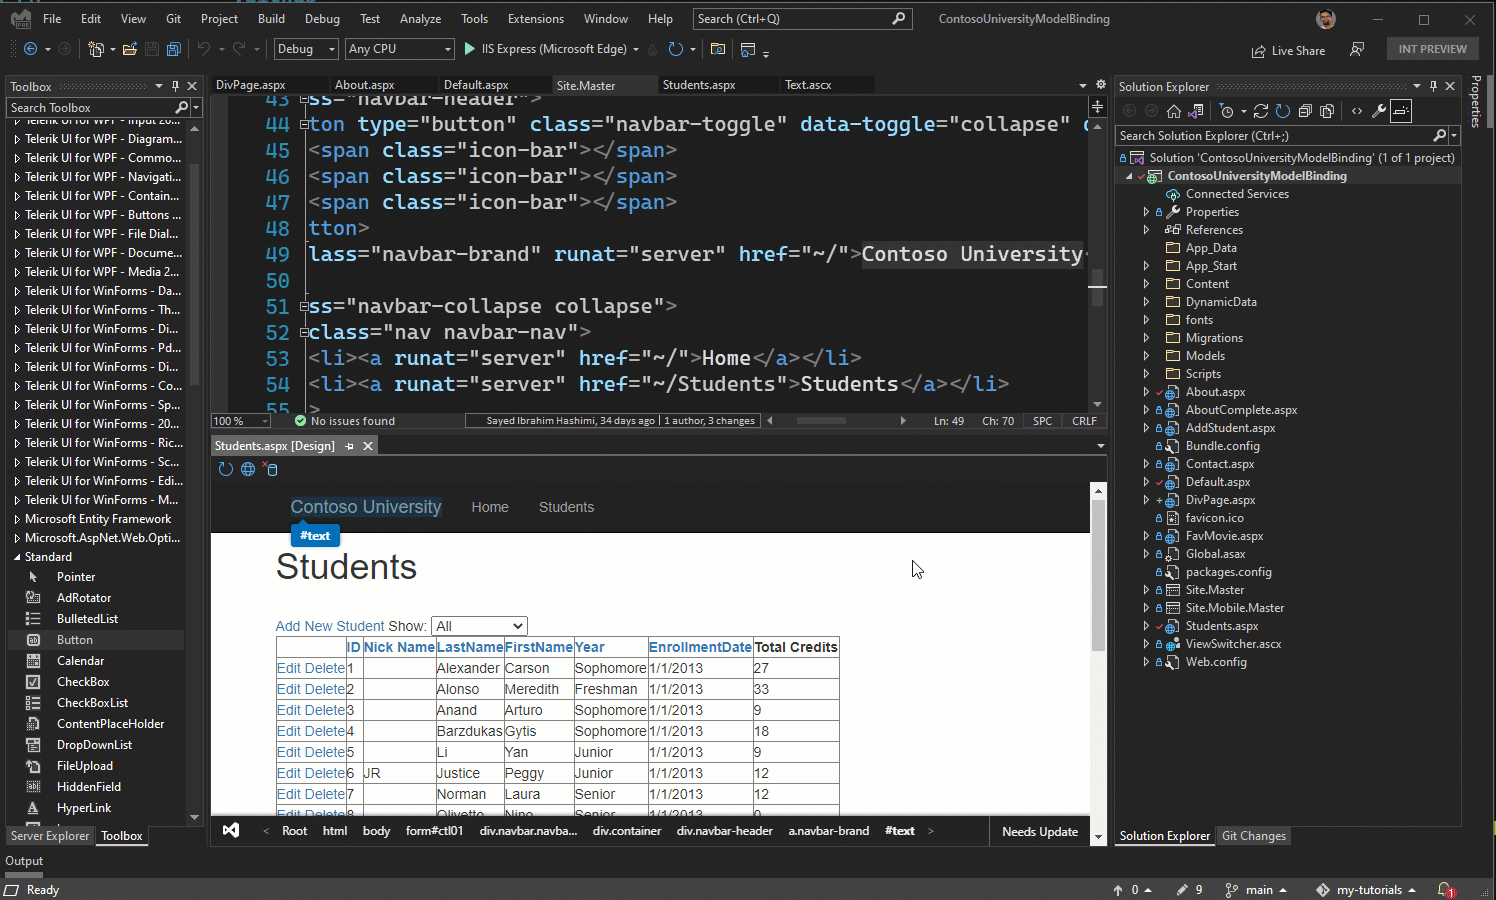Image resolution: width=1496 pixels, height=900 pixels.
Task: Click the Search (Ctrl+Q) box
Action: tap(801, 19)
